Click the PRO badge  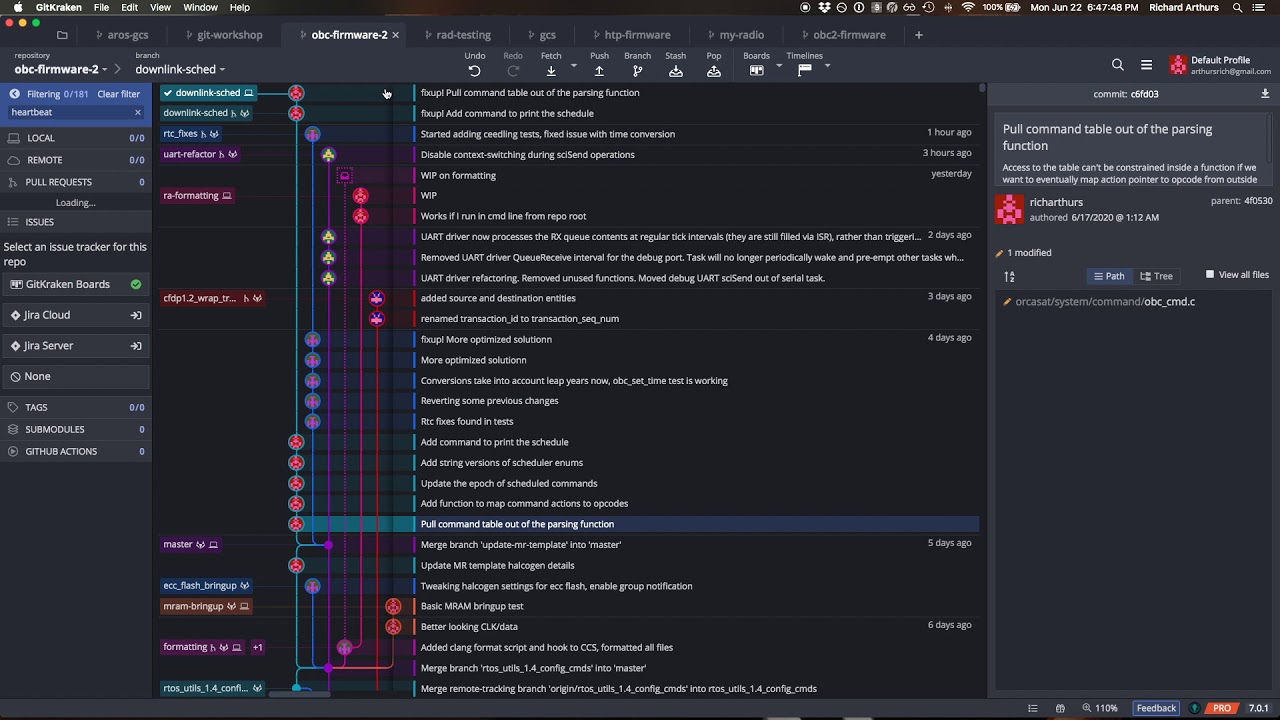pyautogui.click(x=1222, y=708)
